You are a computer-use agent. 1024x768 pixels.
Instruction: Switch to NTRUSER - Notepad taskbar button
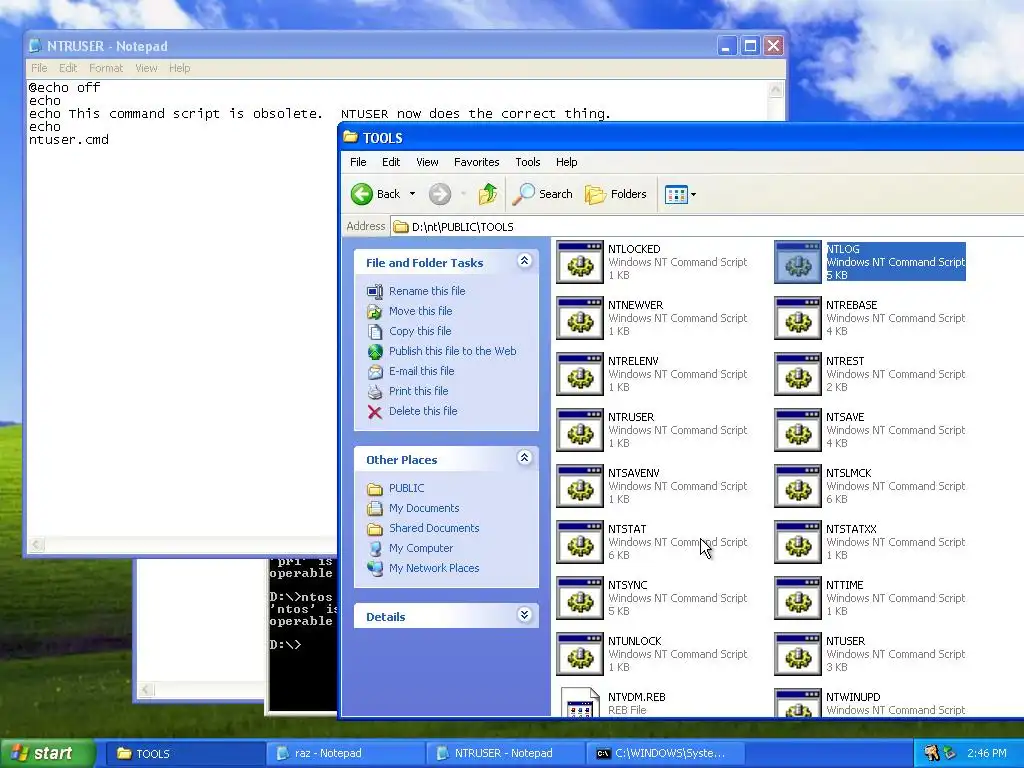tap(505, 754)
